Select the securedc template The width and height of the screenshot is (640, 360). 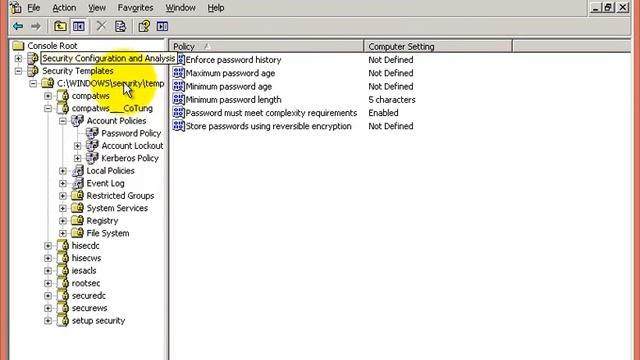(x=89, y=296)
